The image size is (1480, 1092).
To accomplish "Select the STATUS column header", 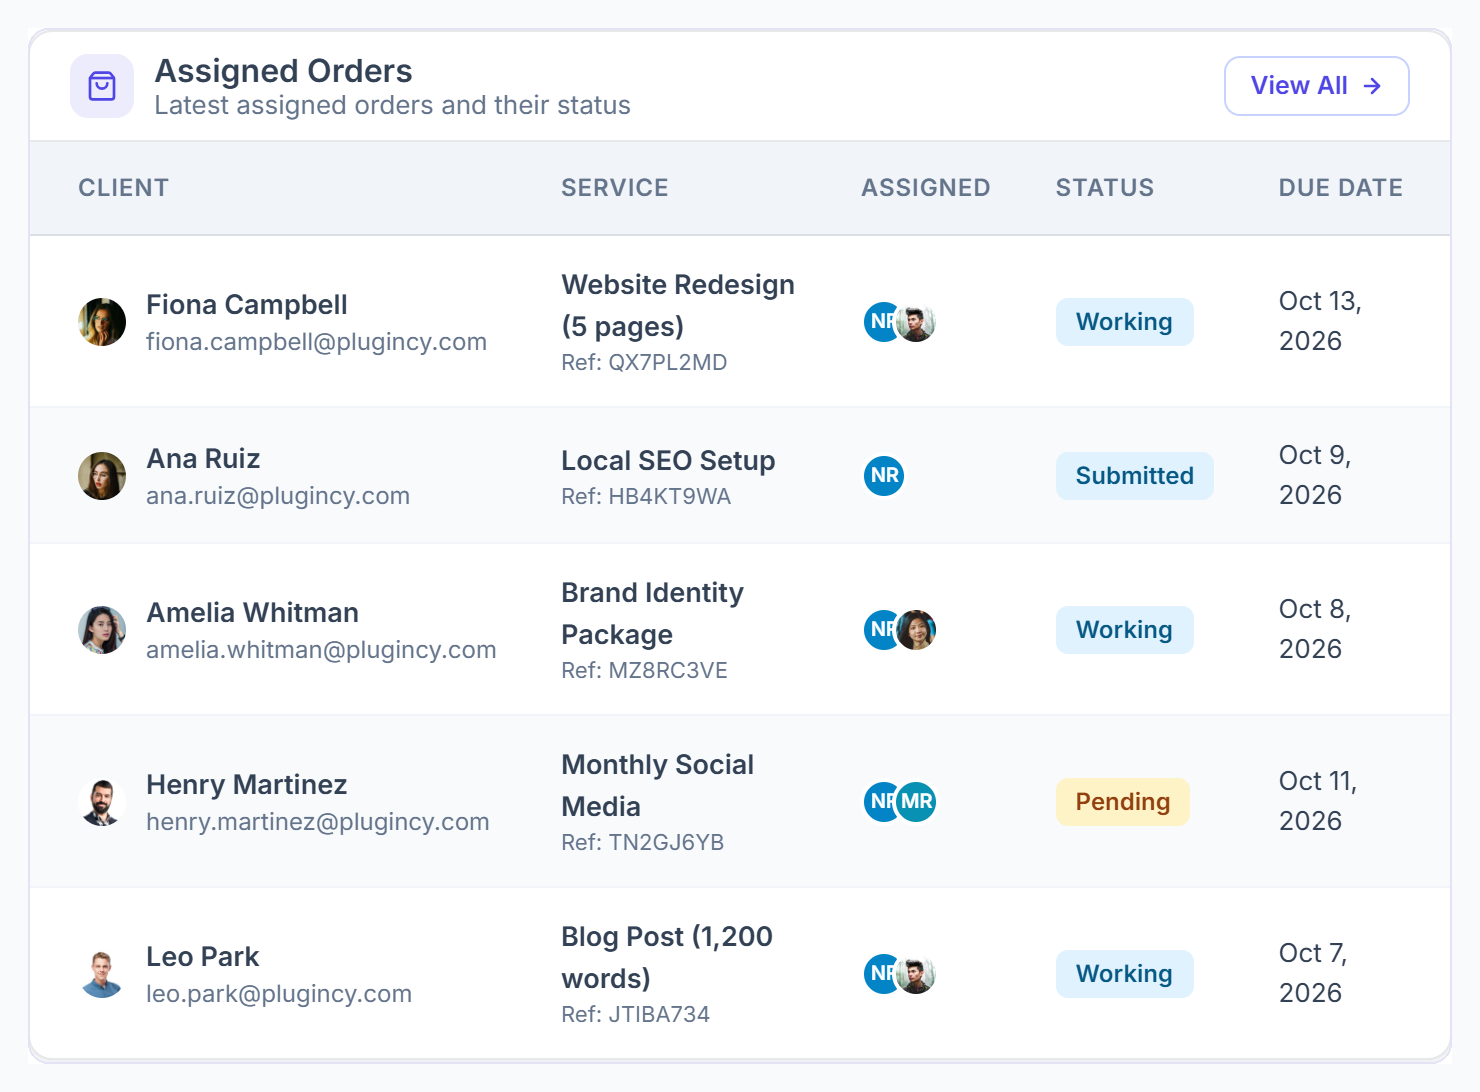I will tap(1105, 188).
